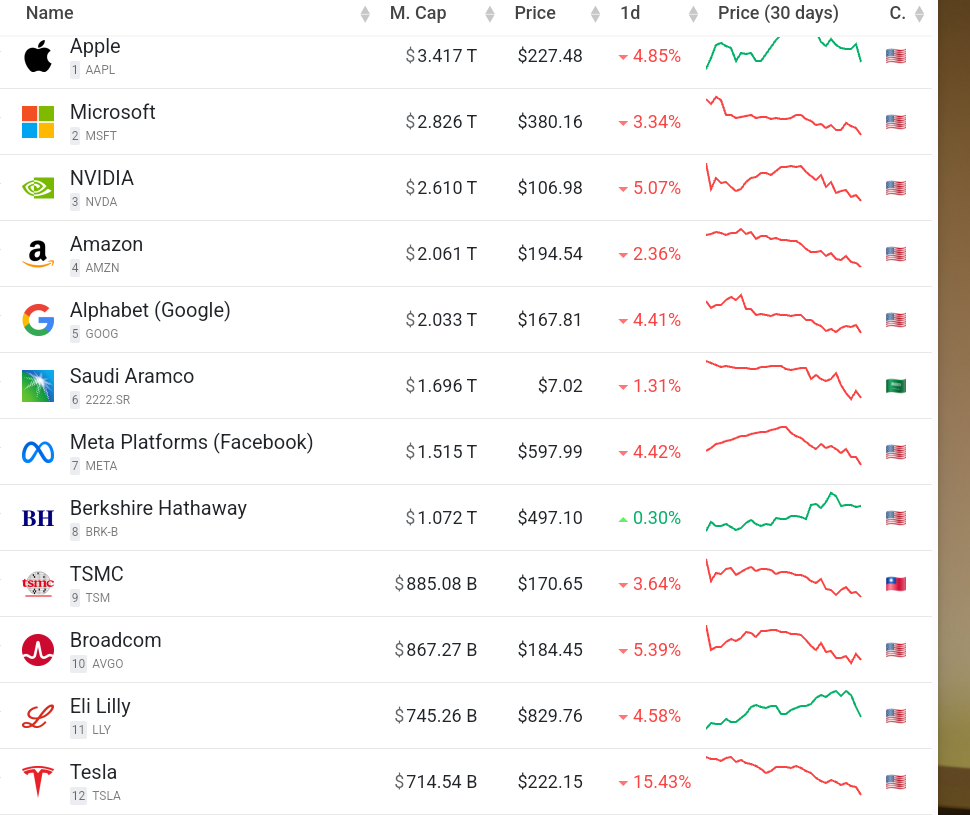The image size is (970, 815).
Task: Sort table by Price column
Action: tap(535, 14)
